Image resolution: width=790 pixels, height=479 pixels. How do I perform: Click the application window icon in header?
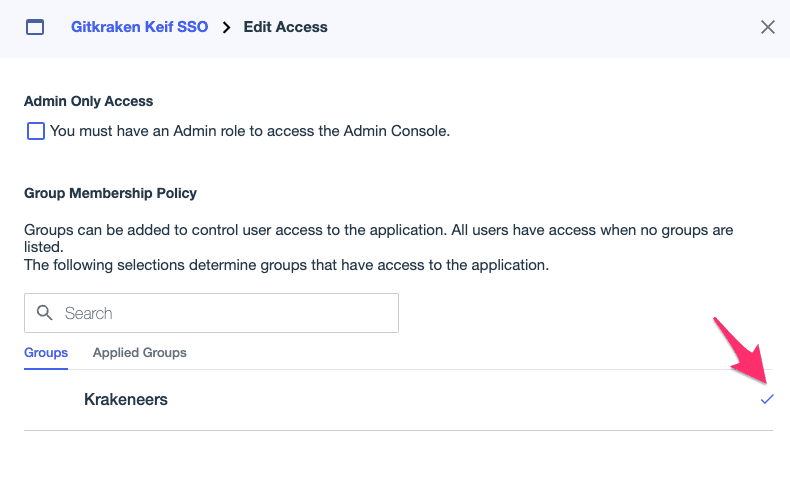[35, 27]
